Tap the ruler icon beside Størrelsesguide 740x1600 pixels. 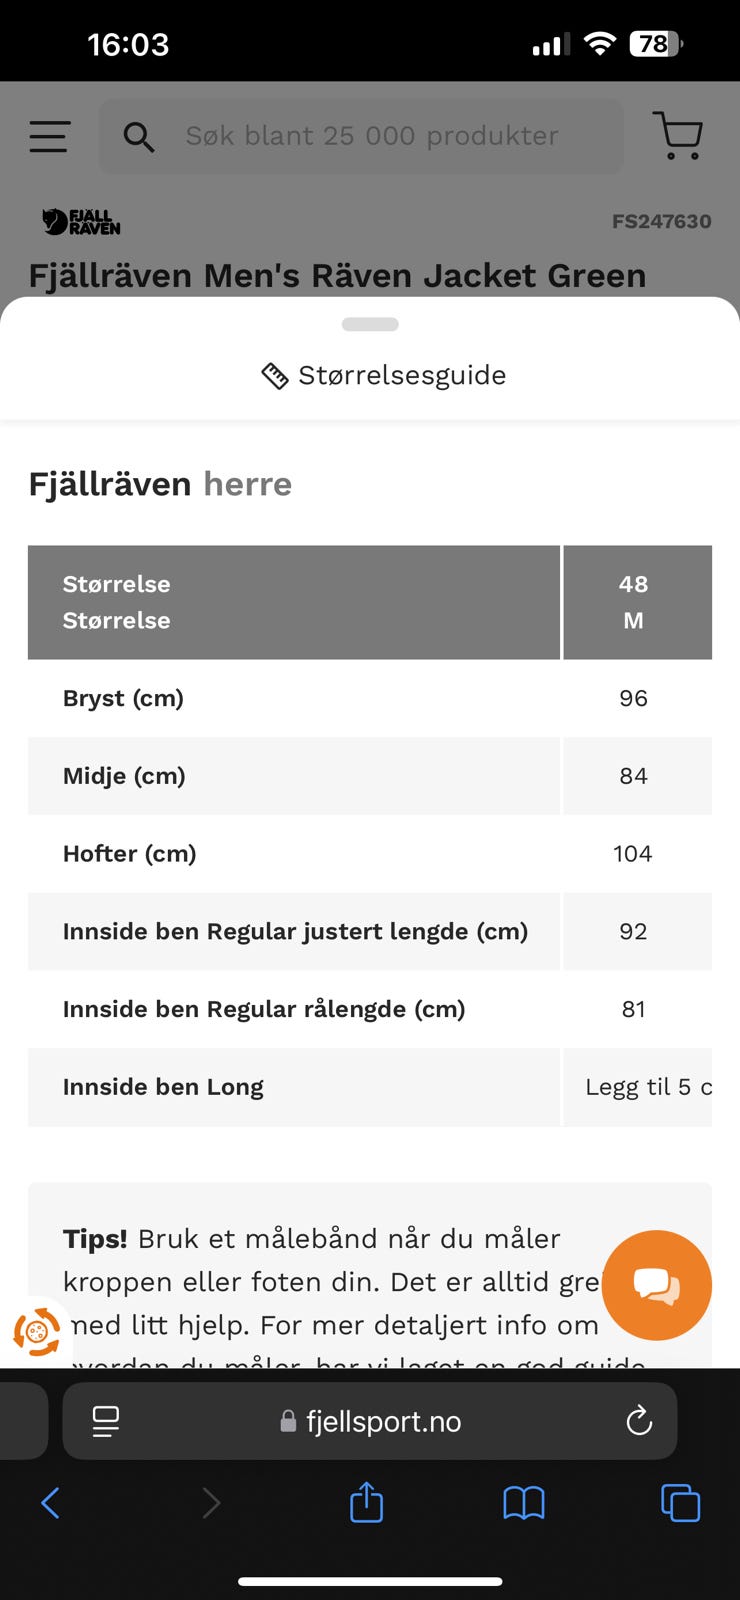[x=274, y=374]
